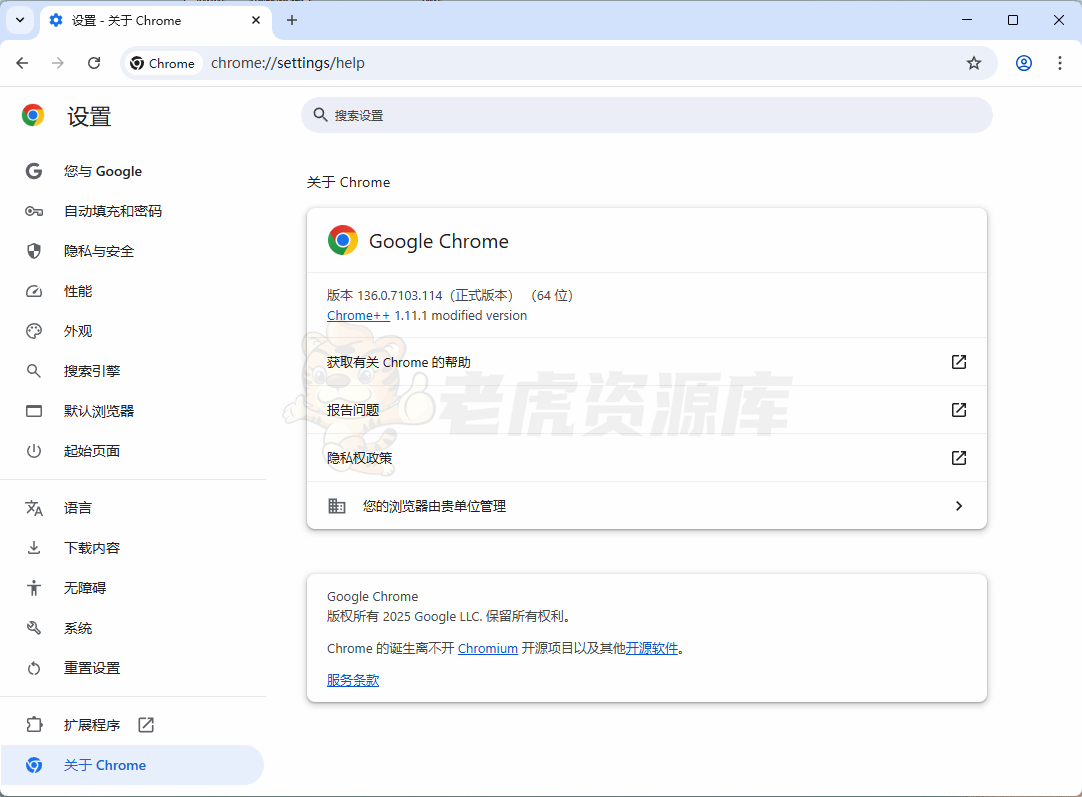Open the profile avatar icon

coord(1024,63)
